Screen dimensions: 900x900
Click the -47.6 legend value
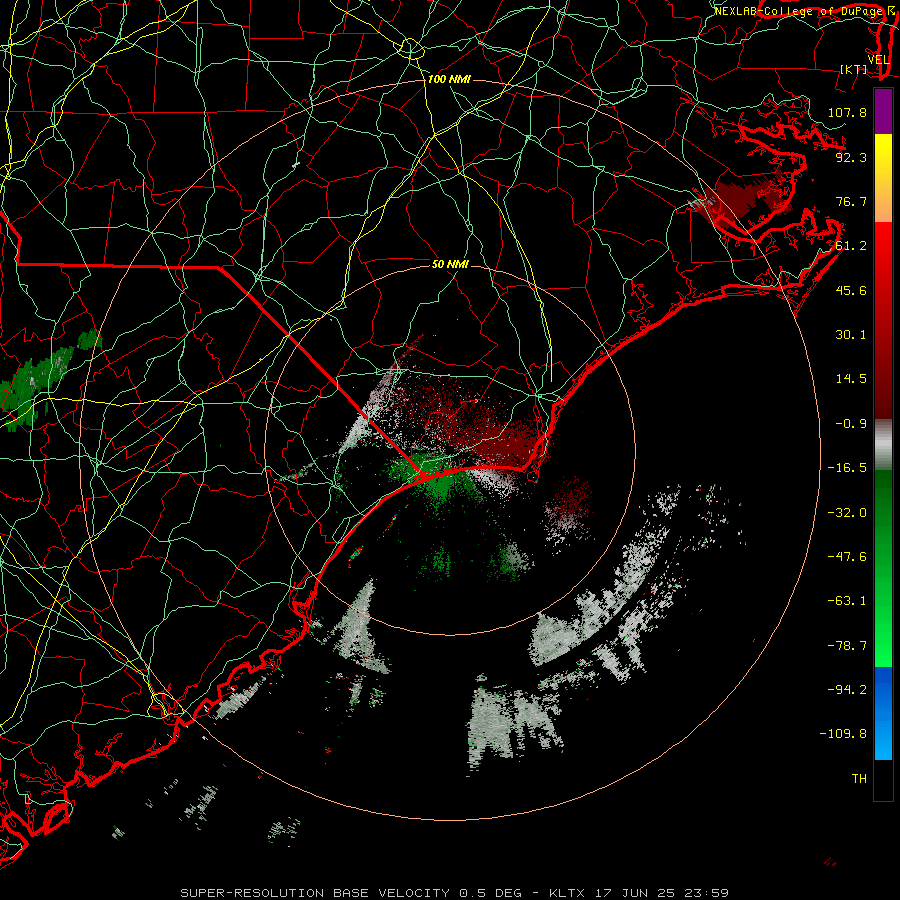coord(847,557)
